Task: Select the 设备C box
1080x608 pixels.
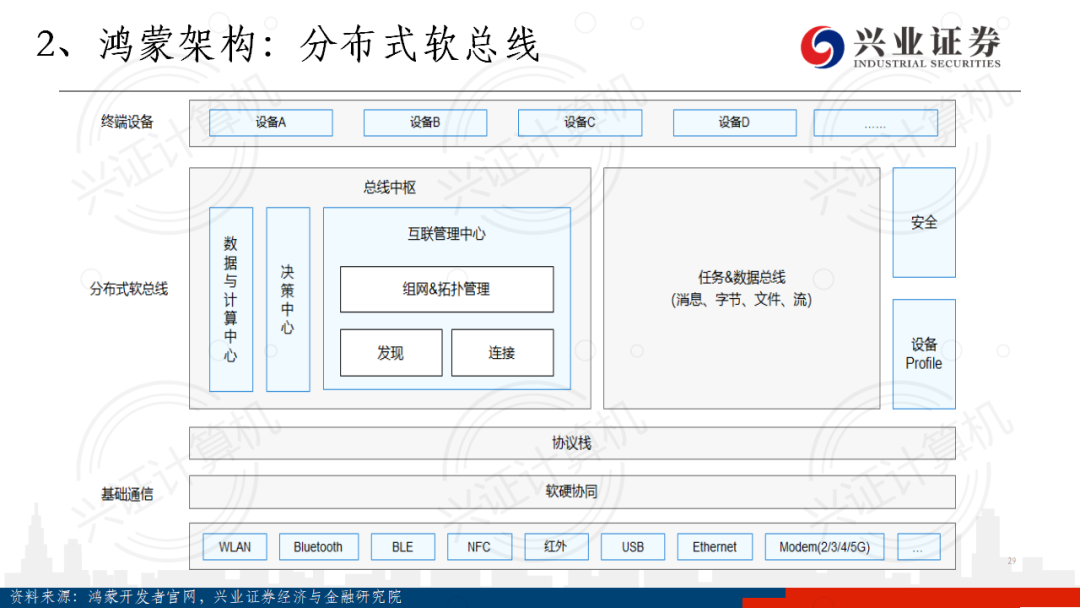Action: click(579, 123)
